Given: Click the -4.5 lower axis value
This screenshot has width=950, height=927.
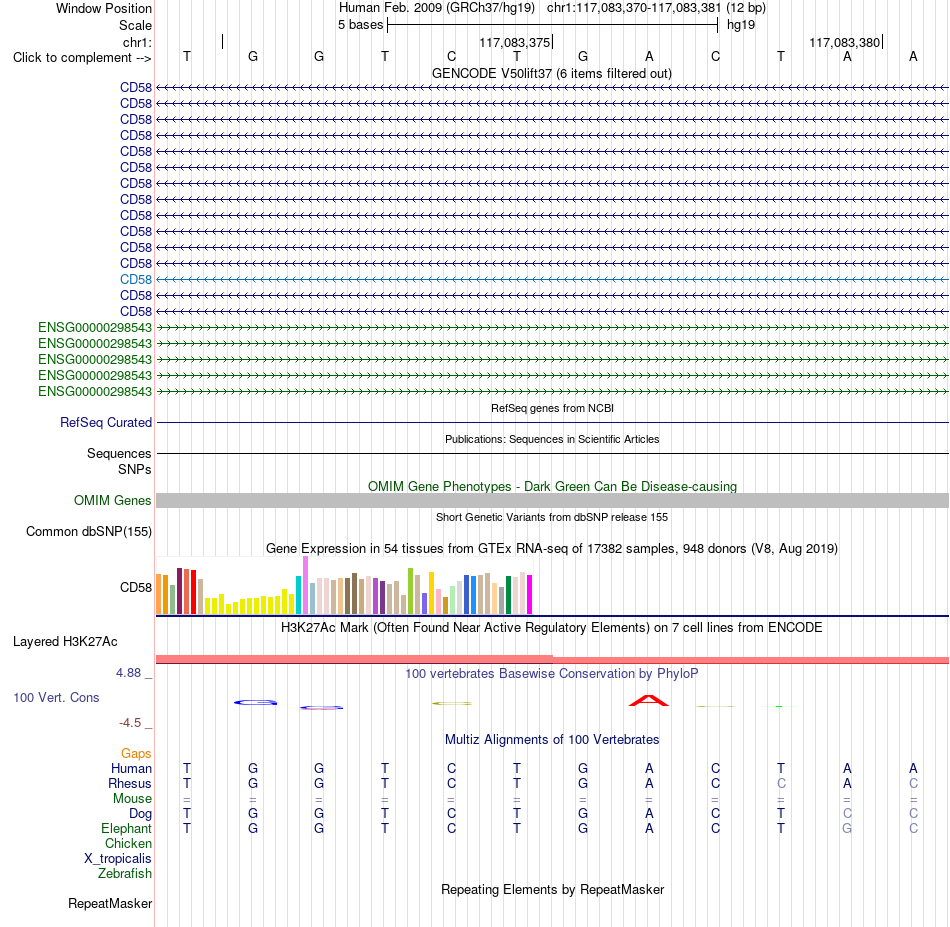Looking at the screenshot, I should click(130, 723).
